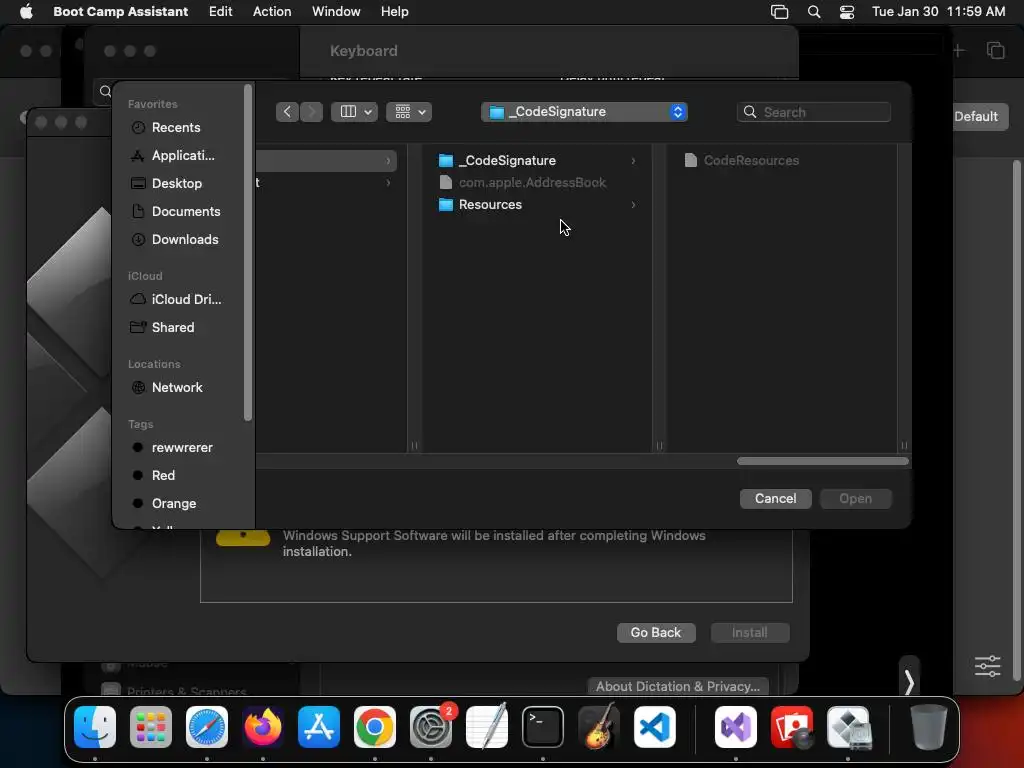Screen dimensions: 1024x768
Task: Click the right chevron arrow near the Dock
Action: pos(909,682)
